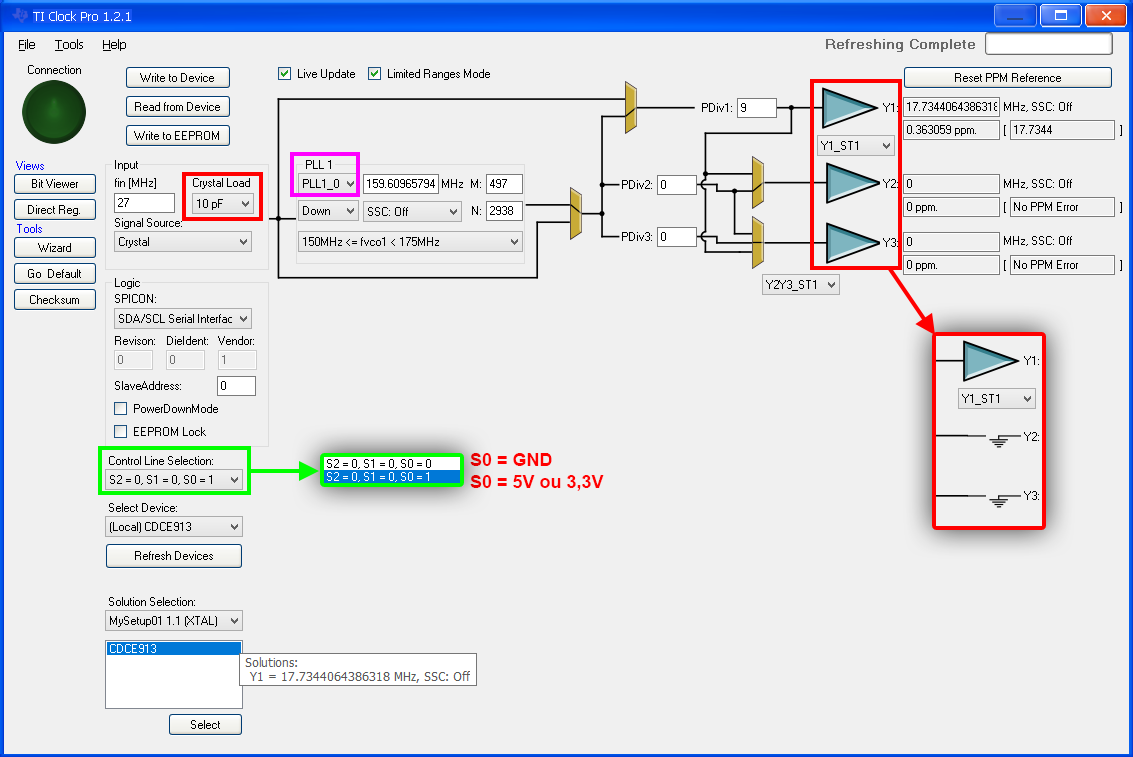
Task: Click the Y2 No PPM Error field
Action: tap(1062, 207)
